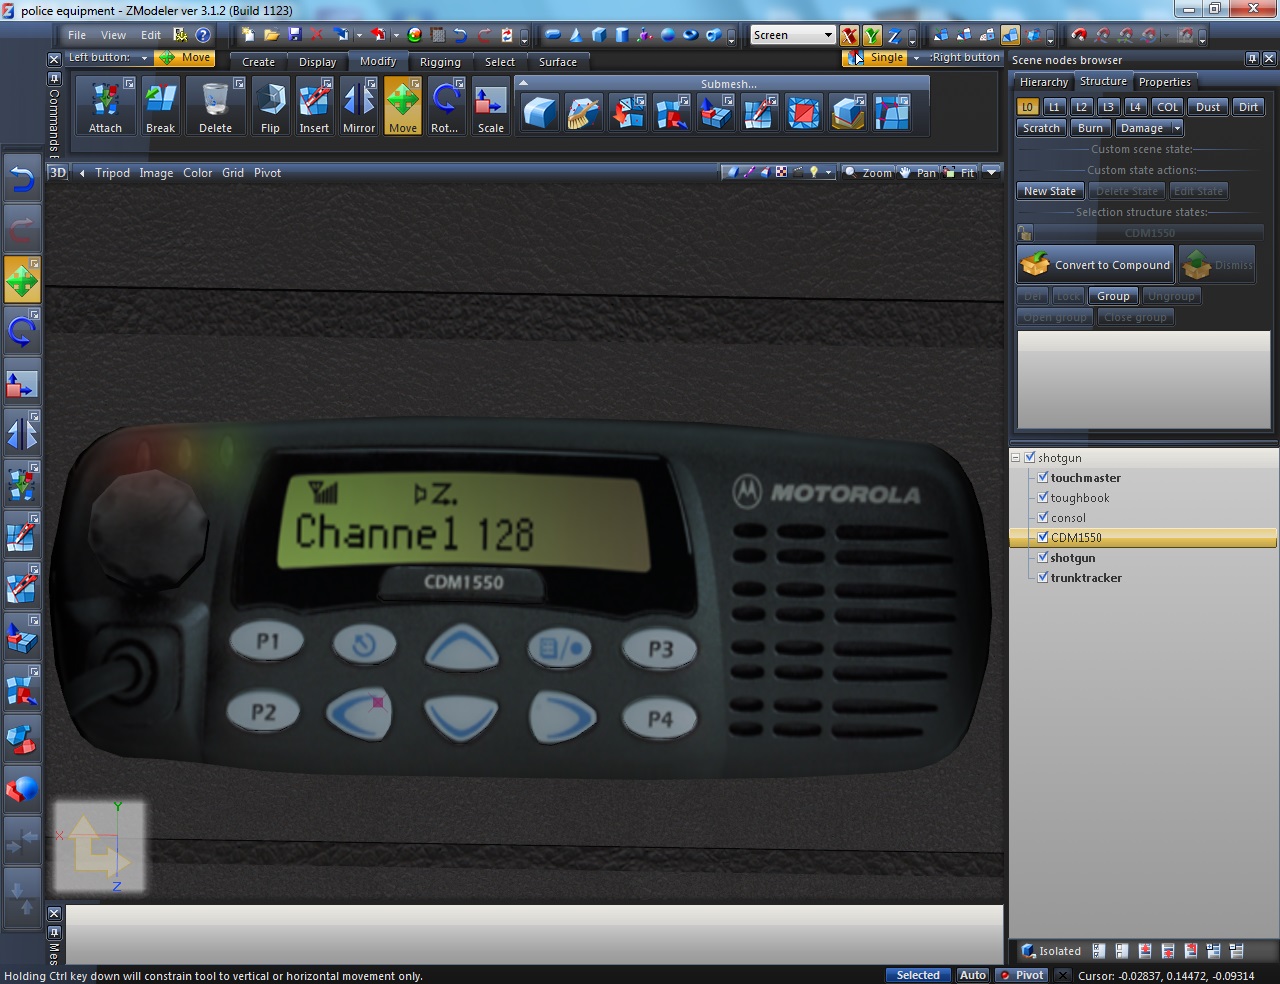Open the View menu
Image resolution: width=1280 pixels, height=984 pixels.
pos(114,35)
